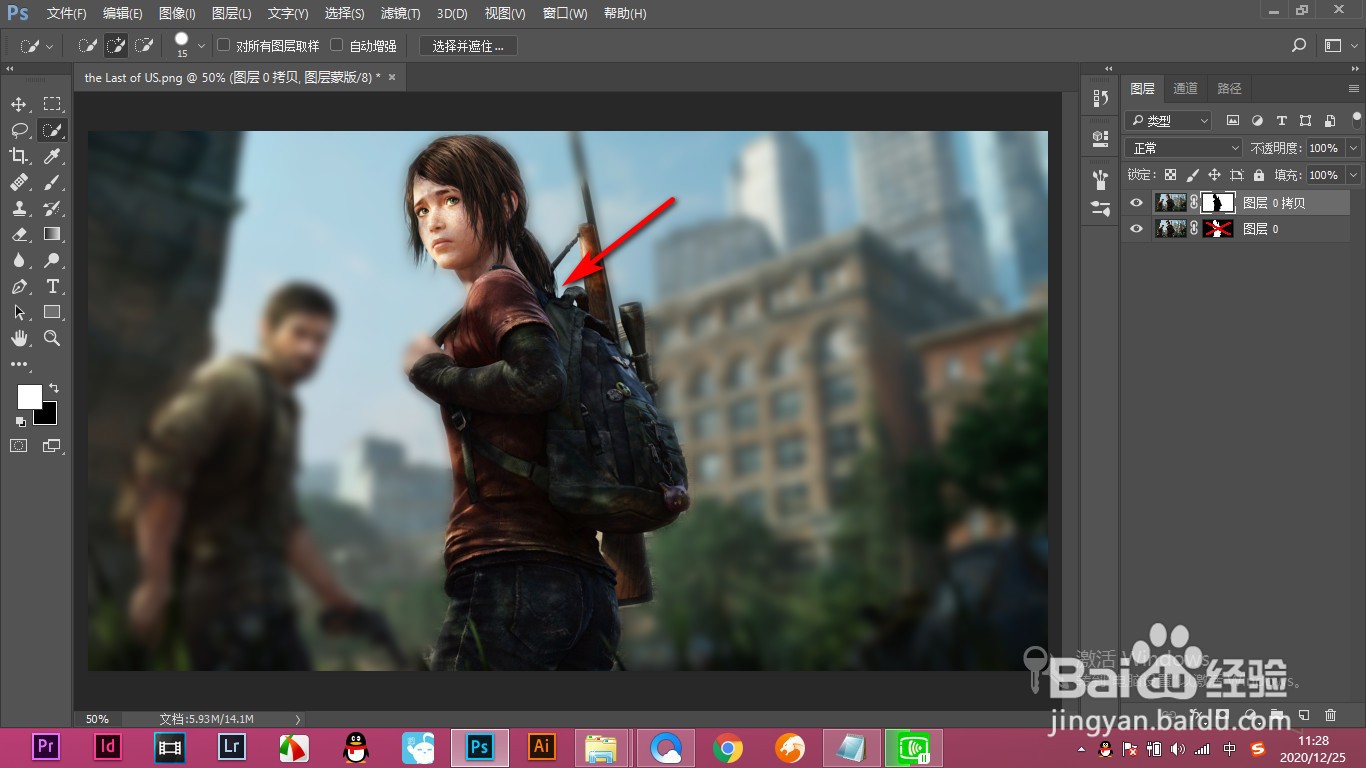Select the Eyedropper tool

pos(52,156)
